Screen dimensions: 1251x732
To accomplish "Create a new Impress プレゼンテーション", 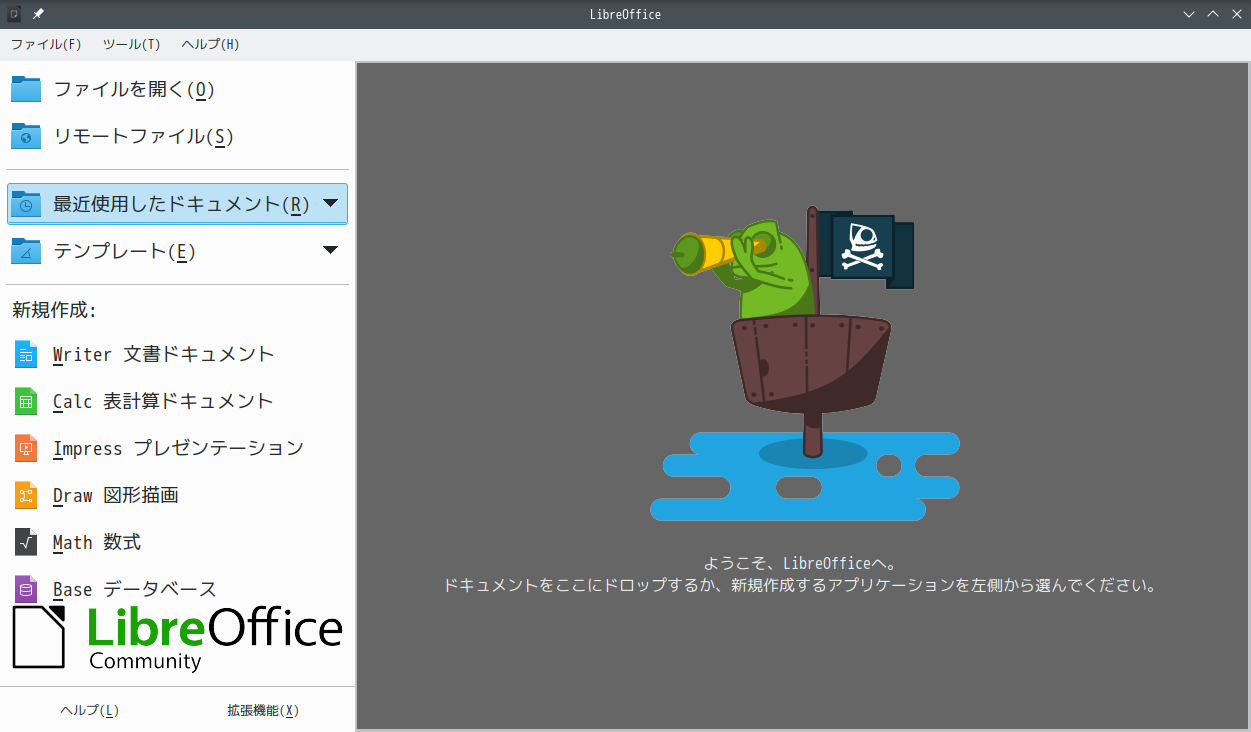I will point(178,448).
